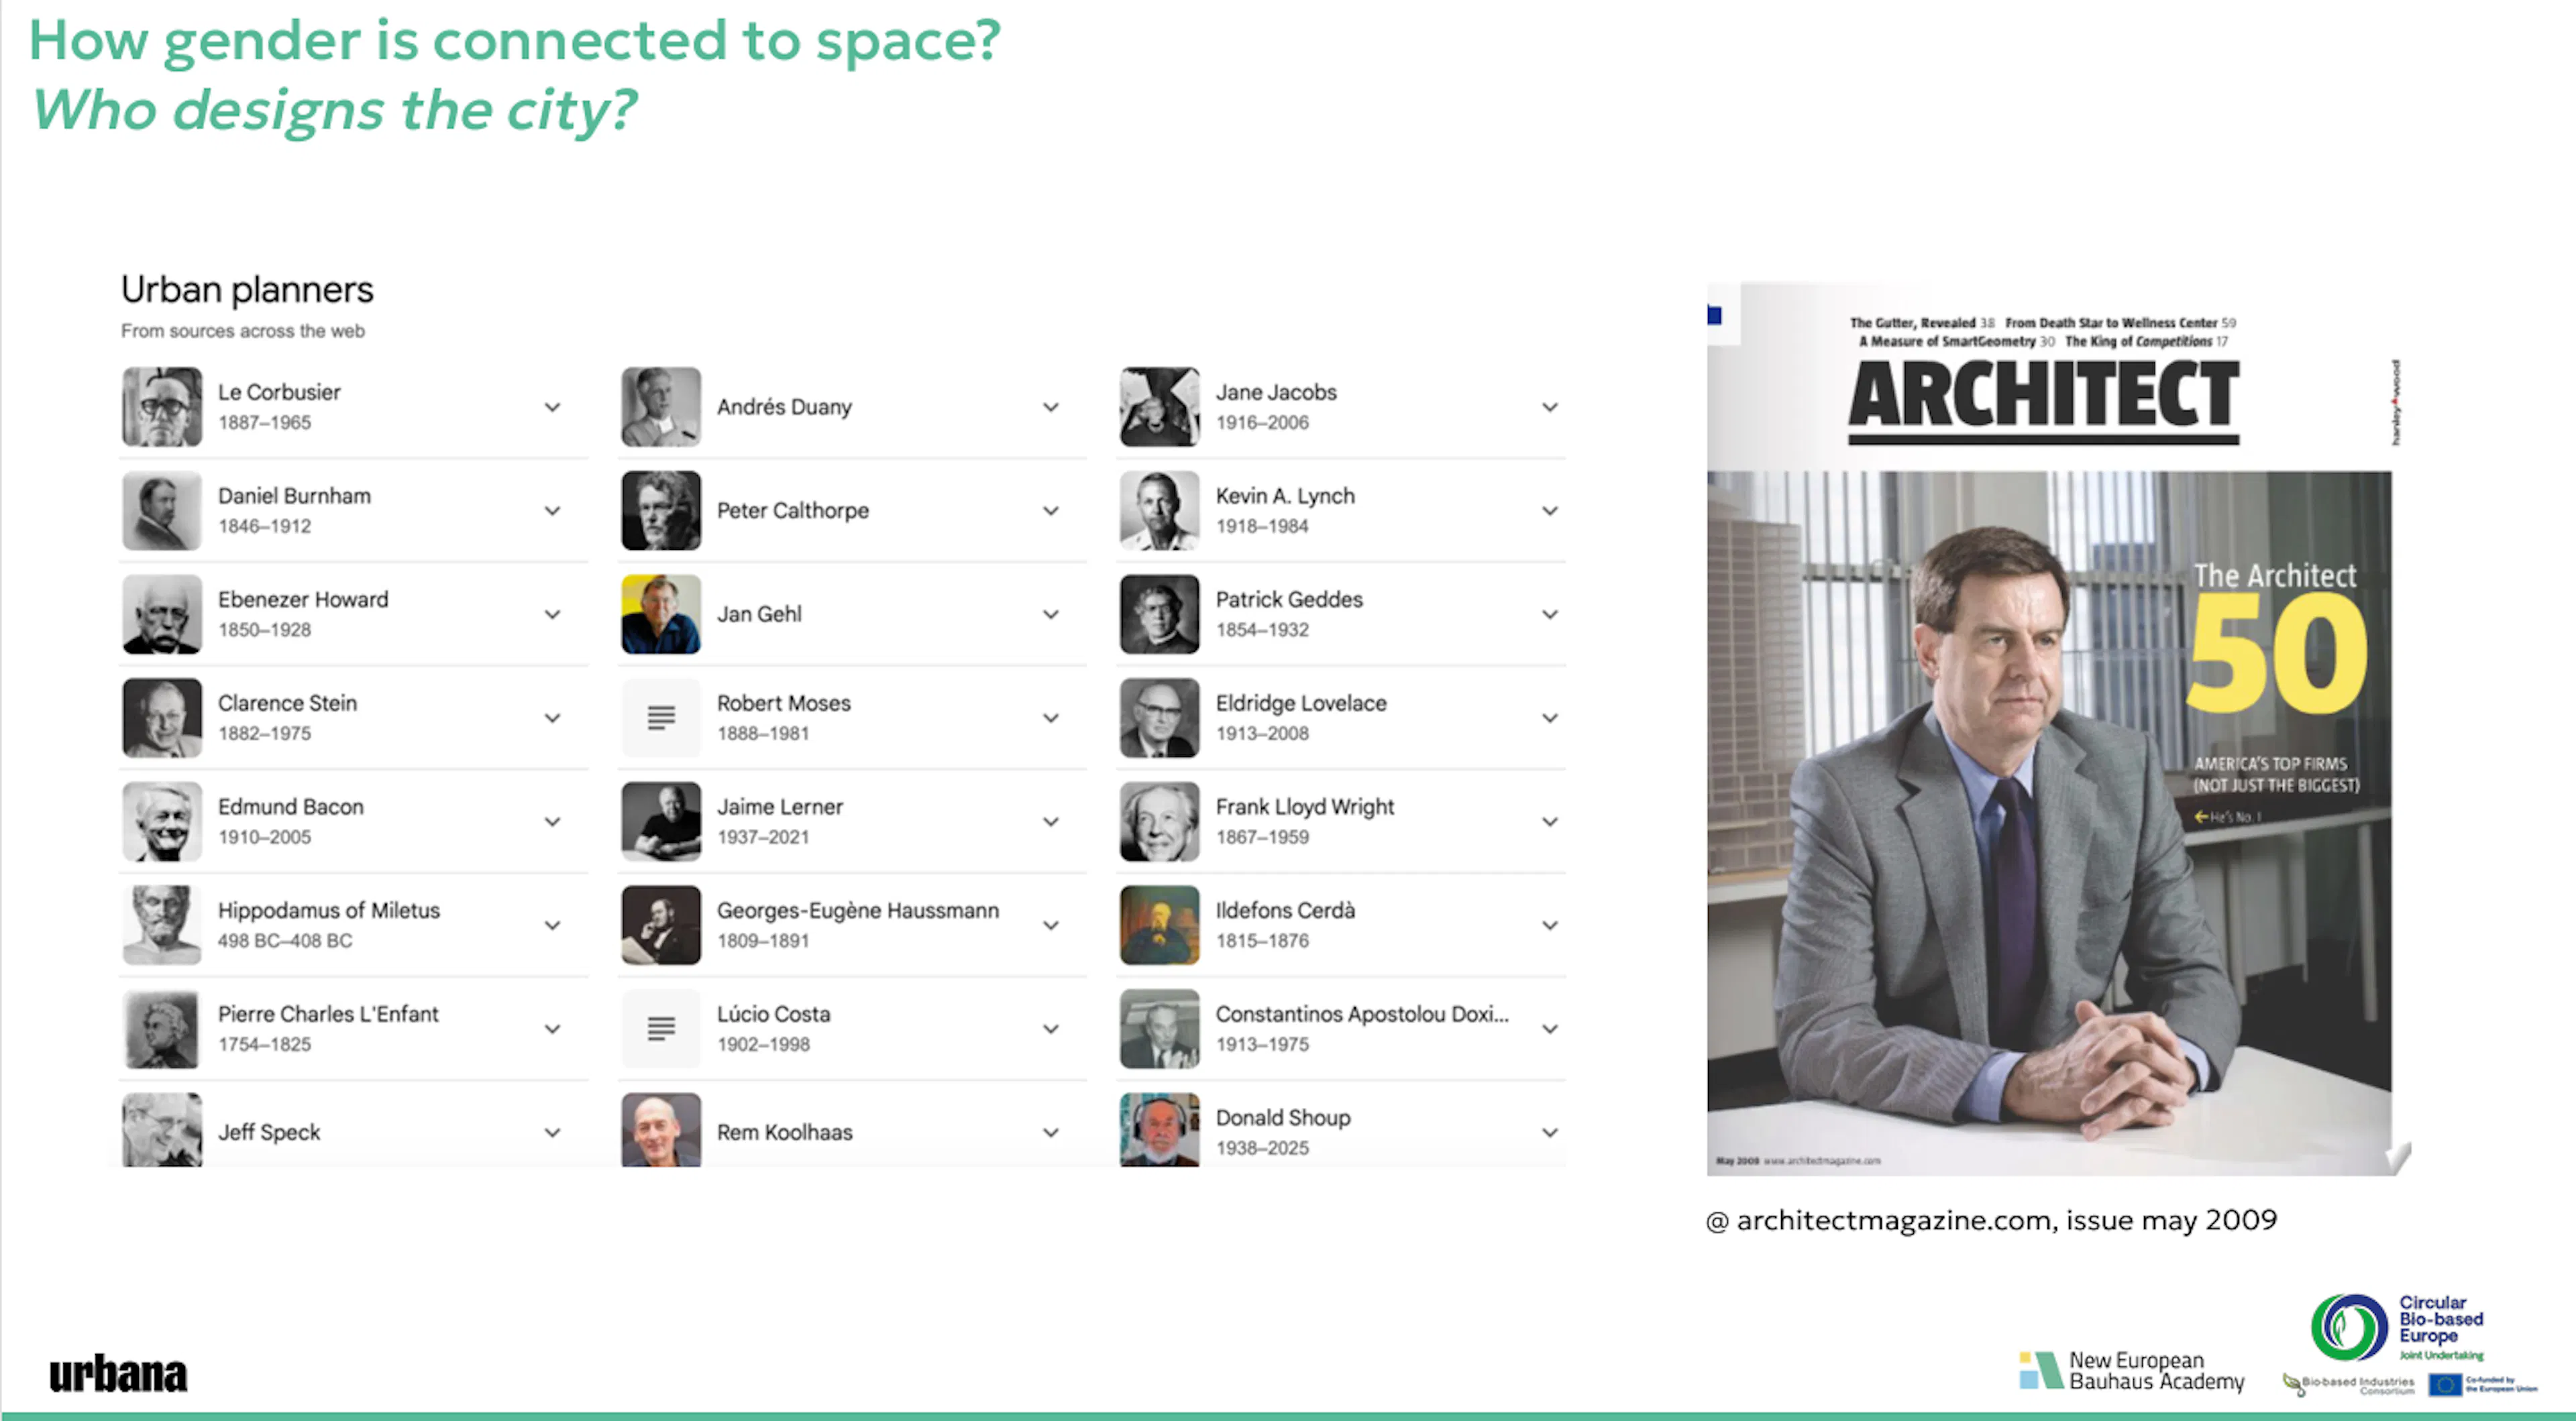Click the Robert Moses placeholder document icon
Image resolution: width=2576 pixels, height=1421 pixels.
[x=661, y=718]
